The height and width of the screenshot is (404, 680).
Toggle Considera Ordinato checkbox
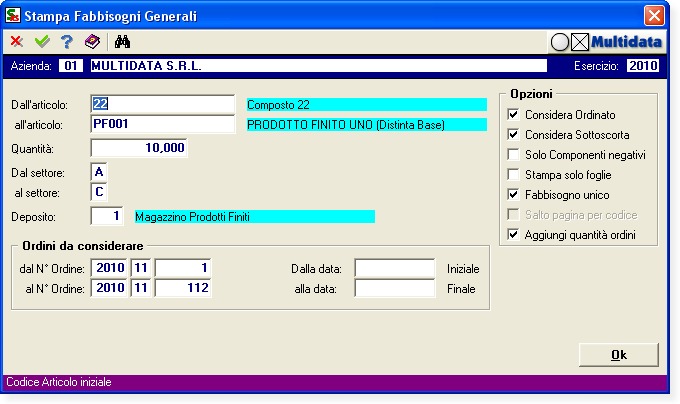pos(513,115)
